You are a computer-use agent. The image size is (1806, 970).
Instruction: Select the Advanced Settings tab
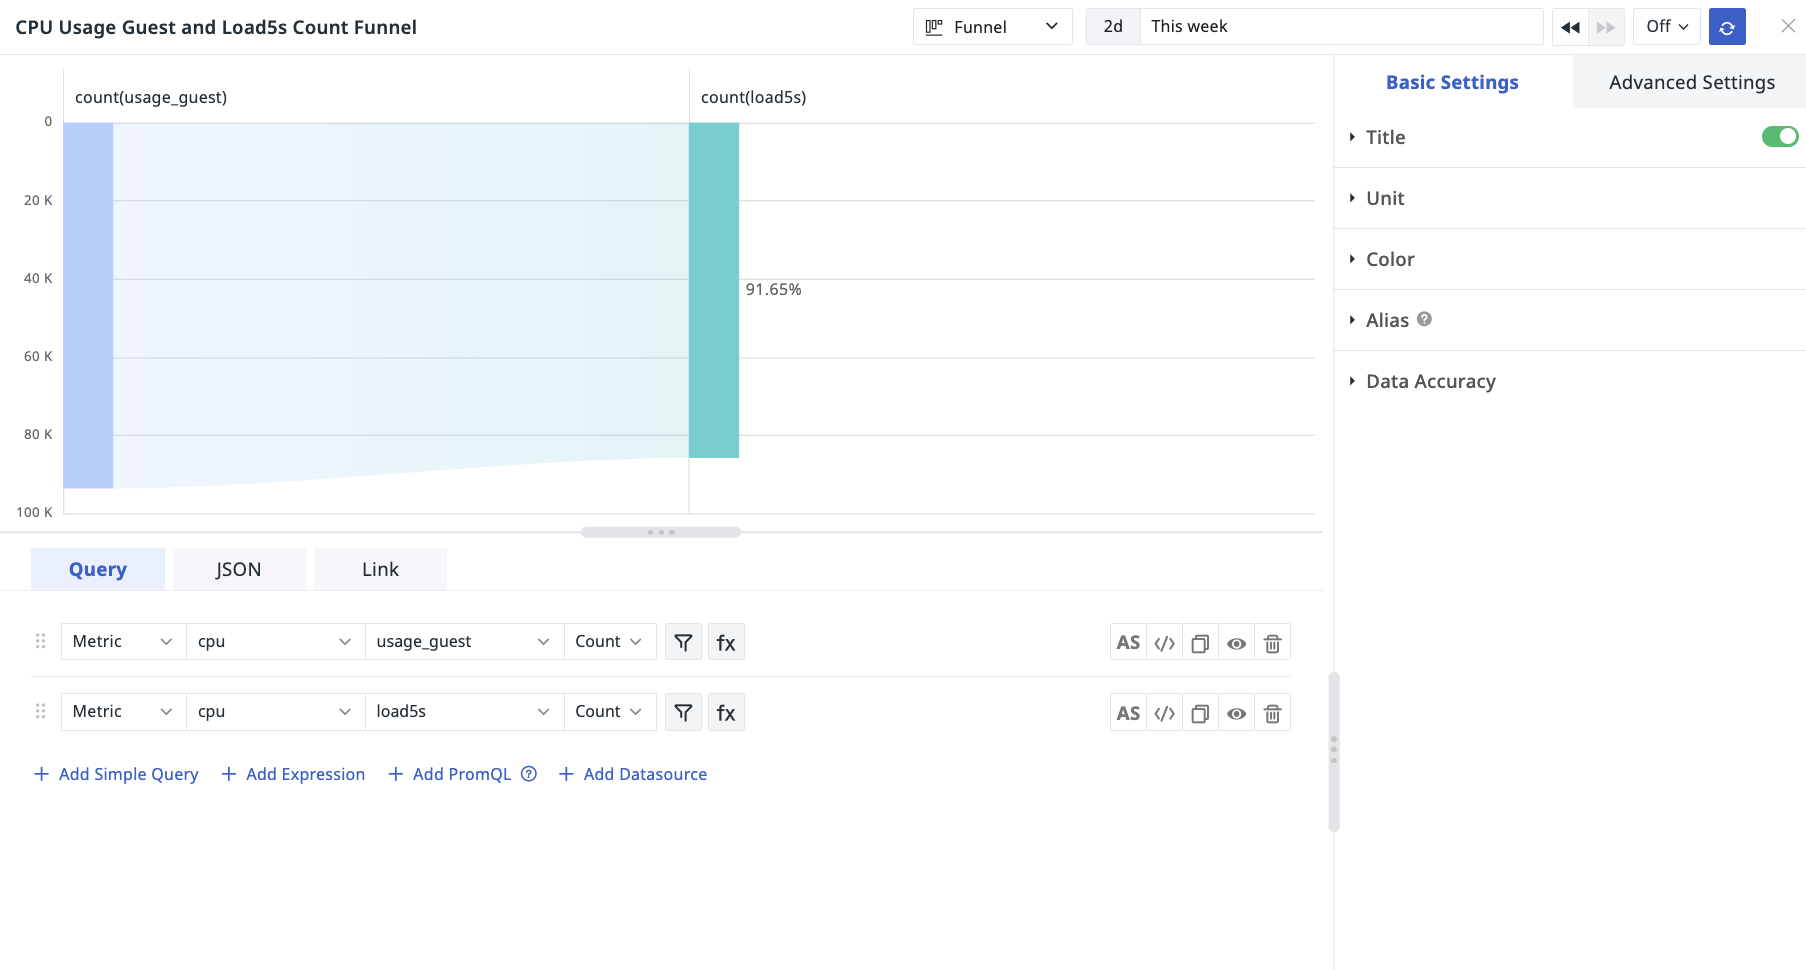(1692, 82)
